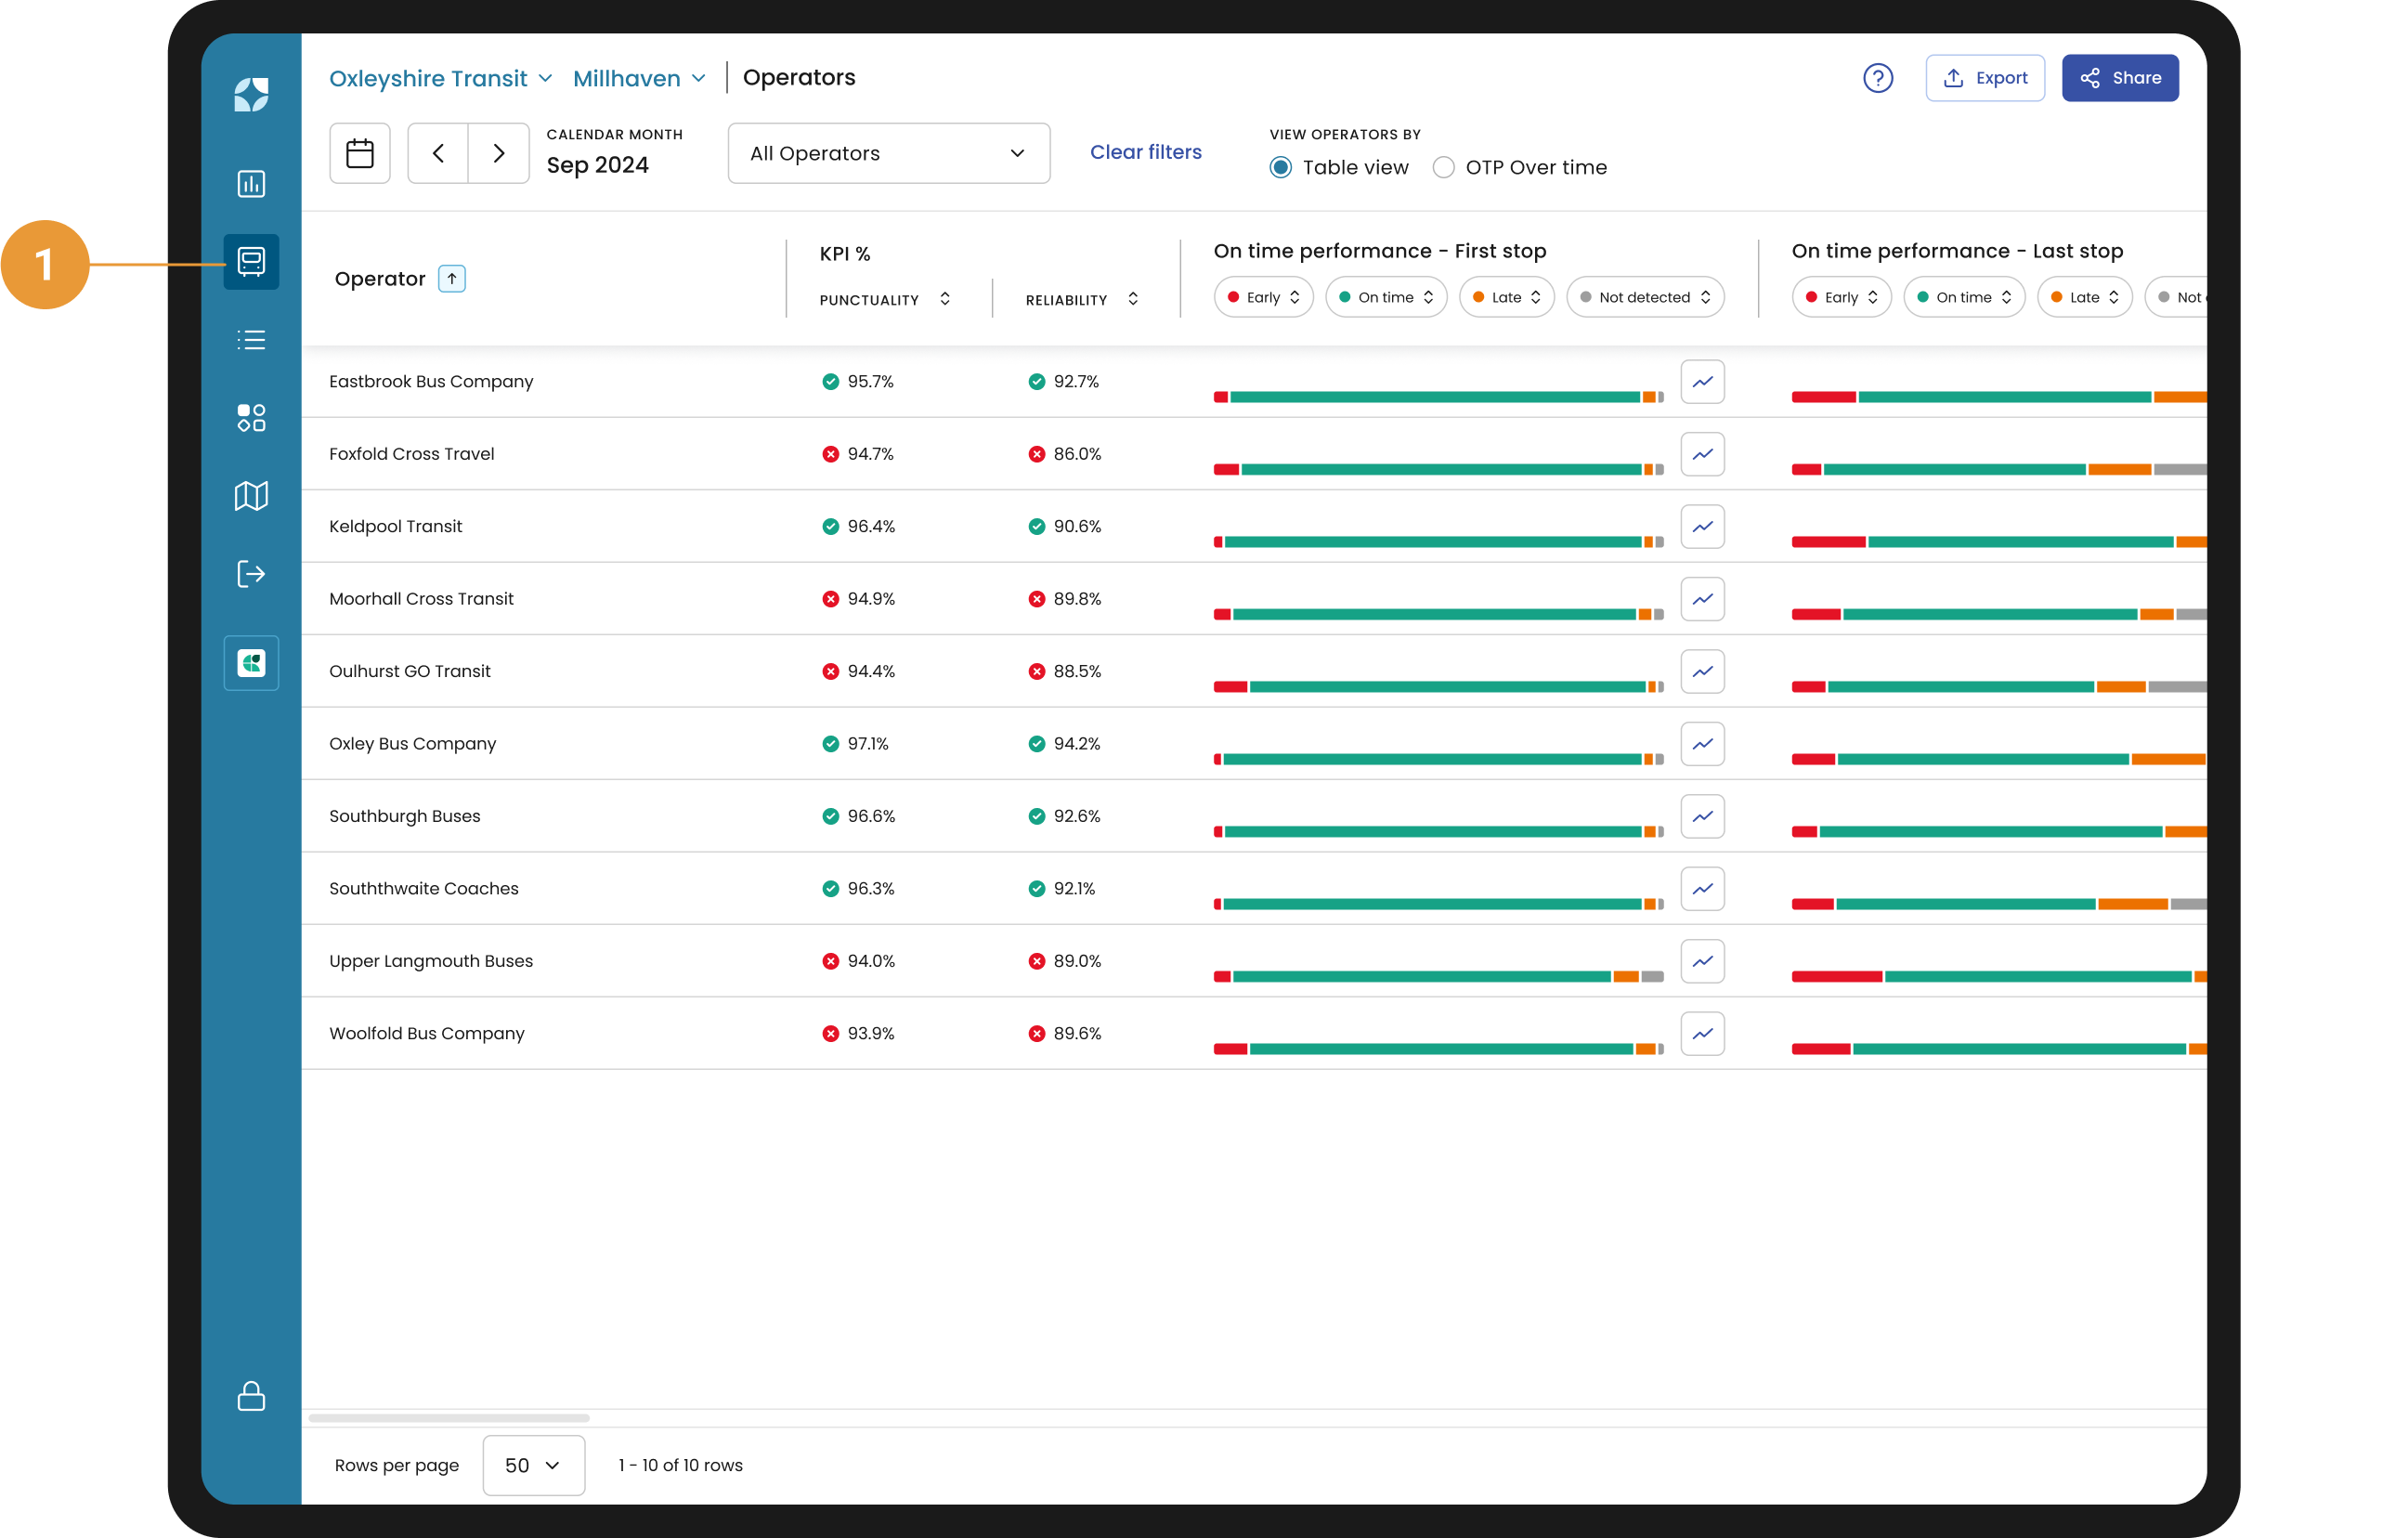The height and width of the screenshot is (1538, 2408).
Task: Click the horizontal scrollbar at table bottom
Action: [449, 1418]
